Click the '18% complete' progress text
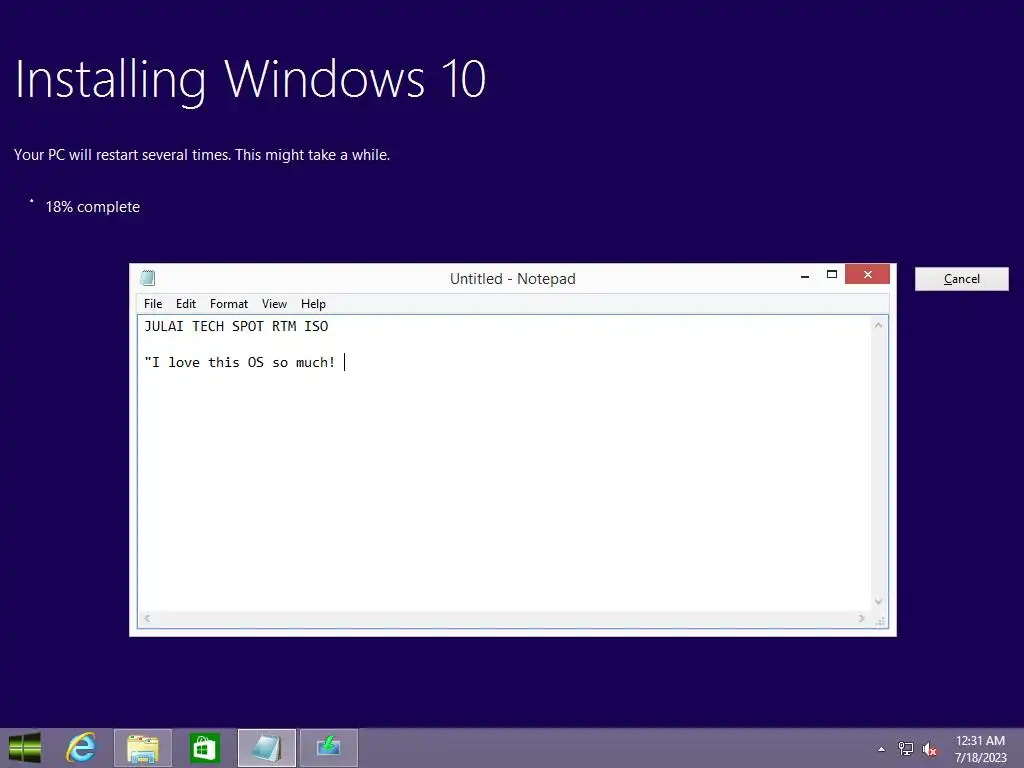The height and width of the screenshot is (768, 1024). pyautogui.click(x=93, y=207)
